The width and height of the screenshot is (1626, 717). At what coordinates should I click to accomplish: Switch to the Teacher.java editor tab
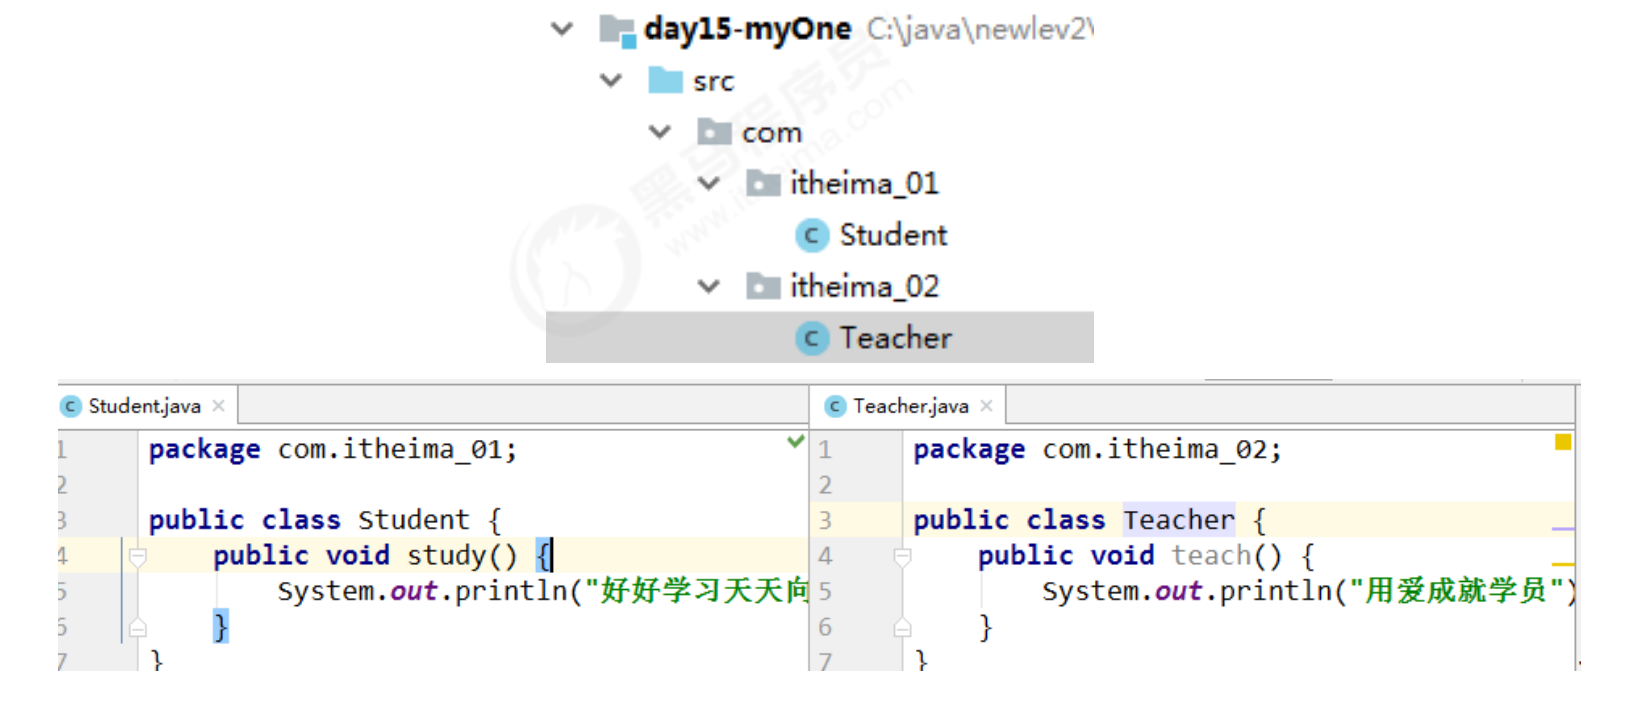pos(909,406)
